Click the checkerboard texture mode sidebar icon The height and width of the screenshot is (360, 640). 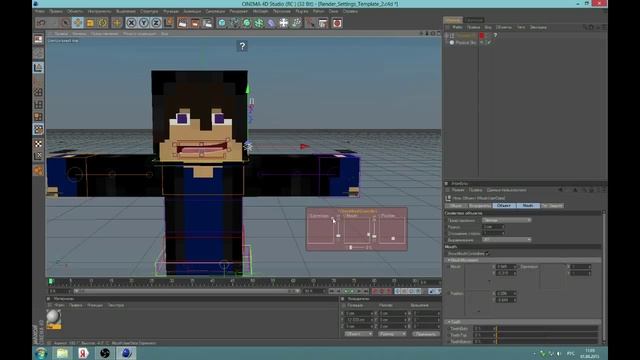(x=38, y=144)
